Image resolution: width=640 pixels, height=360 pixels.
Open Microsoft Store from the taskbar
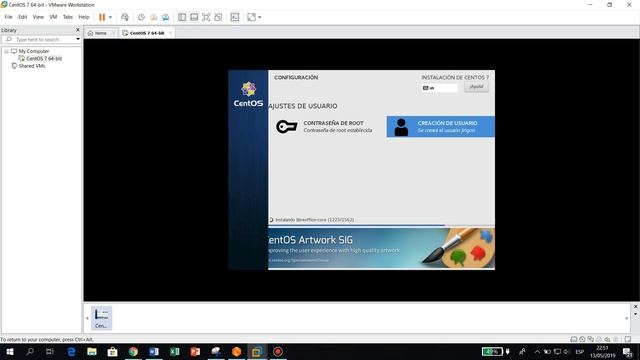tap(112, 351)
